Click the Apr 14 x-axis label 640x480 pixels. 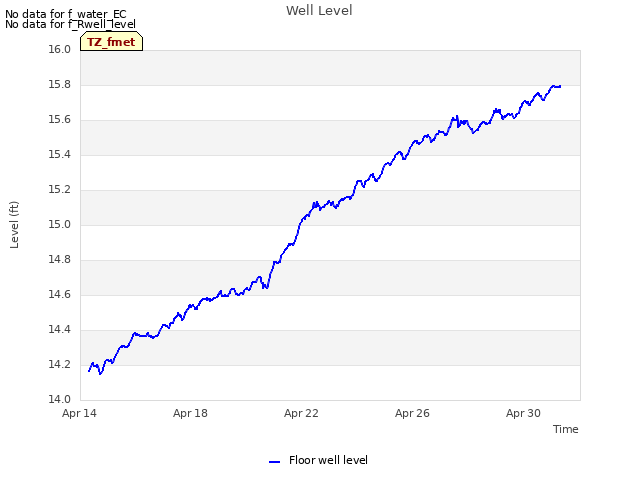(x=79, y=413)
